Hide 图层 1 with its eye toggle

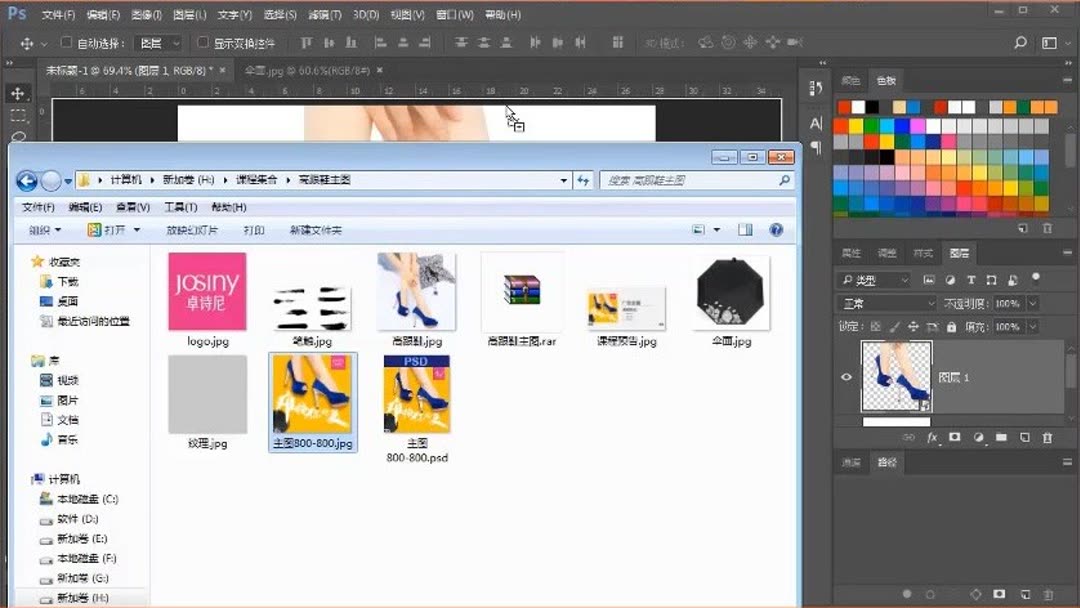(846, 376)
